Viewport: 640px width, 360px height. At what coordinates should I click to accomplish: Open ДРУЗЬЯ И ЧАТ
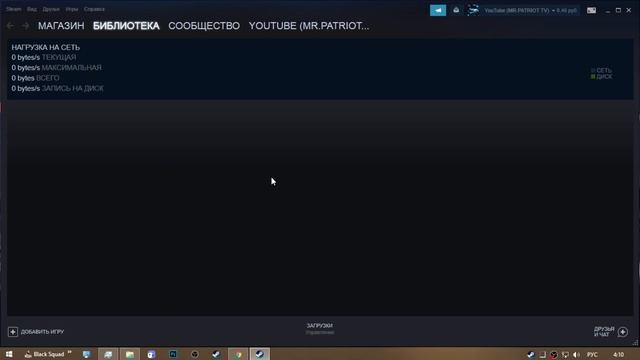click(x=604, y=332)
